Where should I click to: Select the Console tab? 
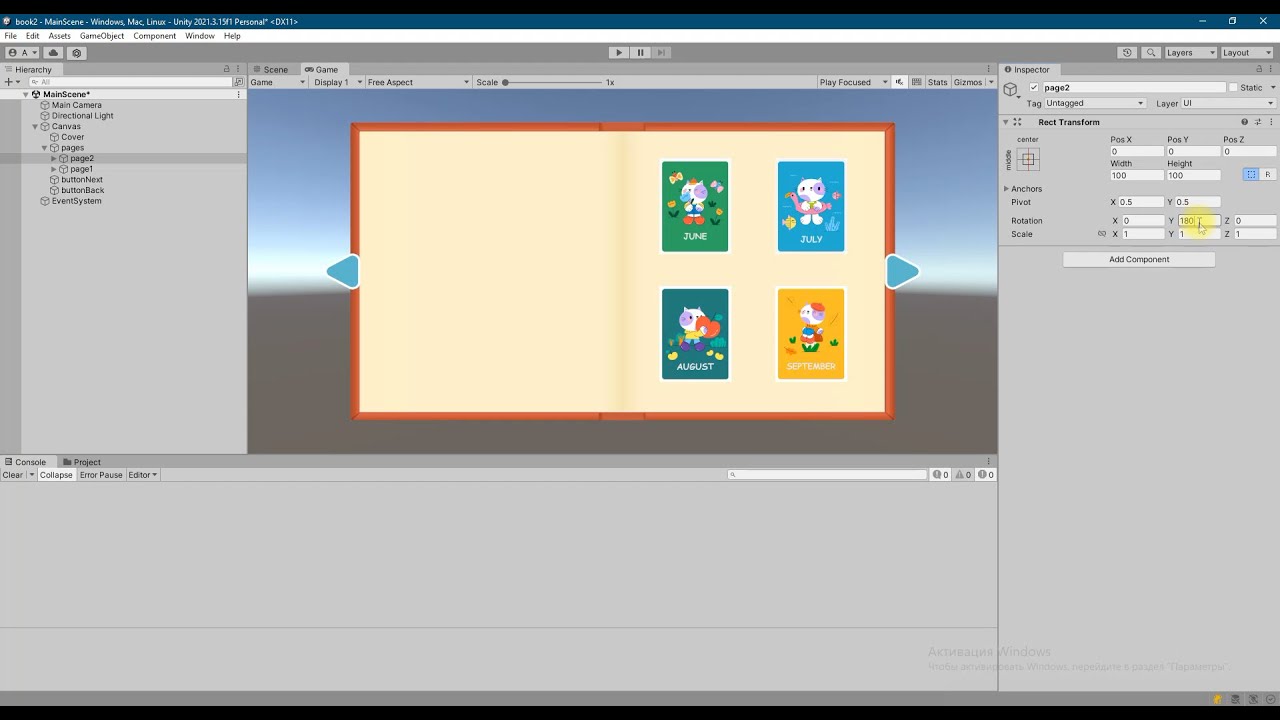25,462
